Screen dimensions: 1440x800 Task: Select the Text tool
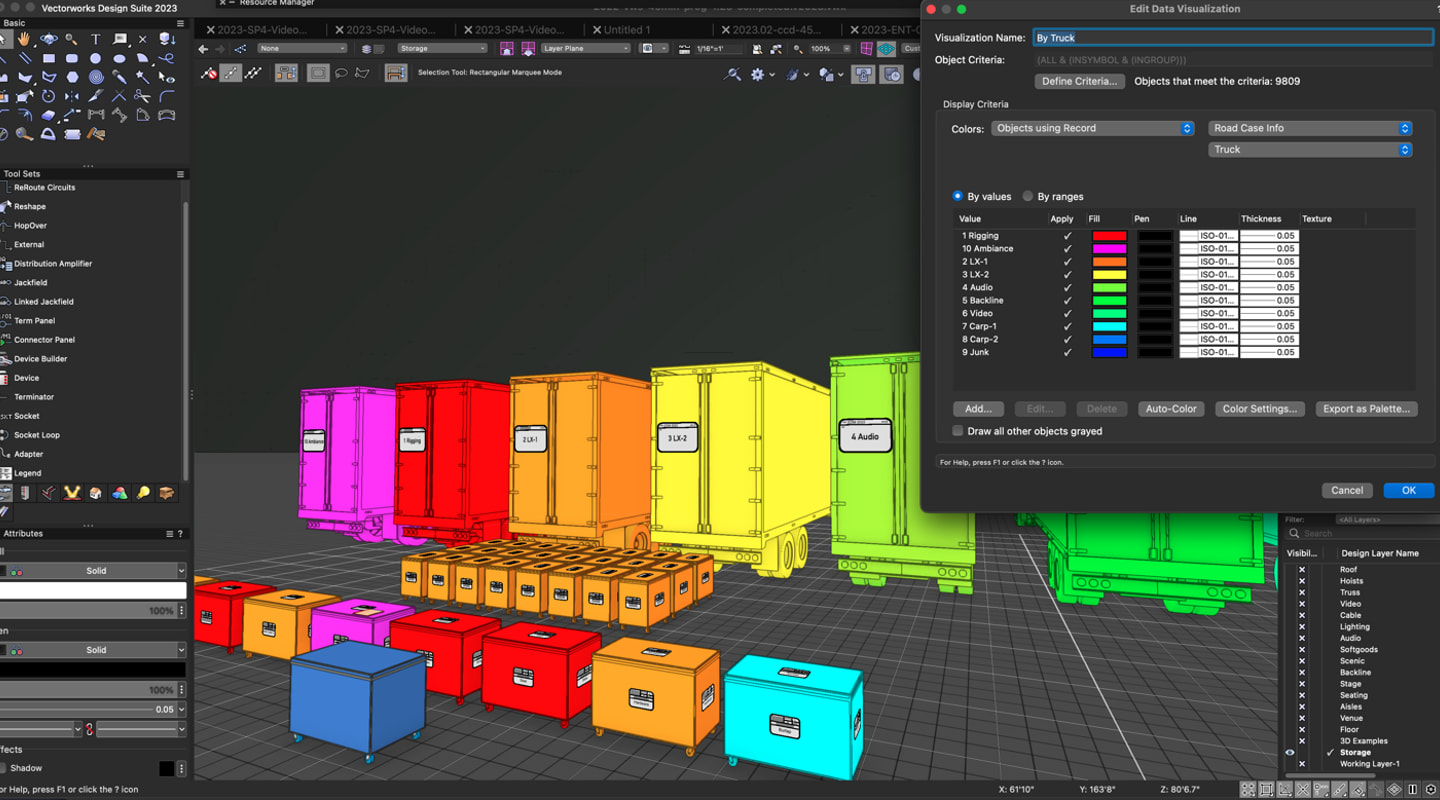click(x=96, y=39)
